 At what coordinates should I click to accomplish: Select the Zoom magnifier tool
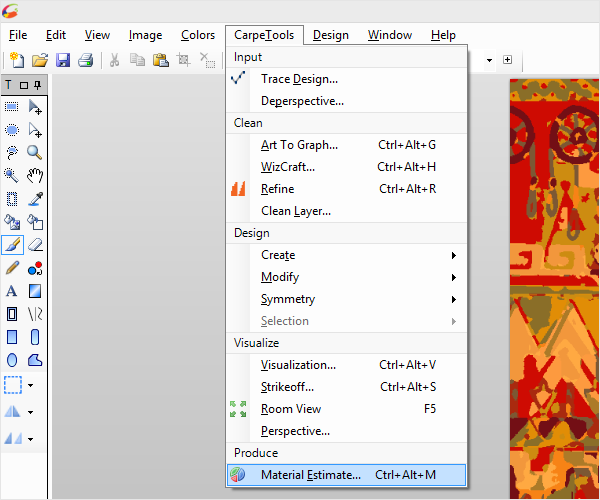(35, 153)
